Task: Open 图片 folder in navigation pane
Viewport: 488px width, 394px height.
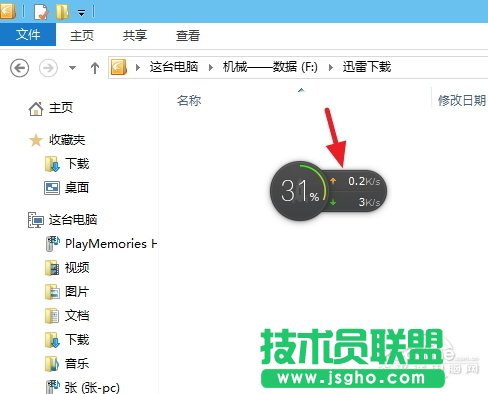Action: click(x=77, y=292)
